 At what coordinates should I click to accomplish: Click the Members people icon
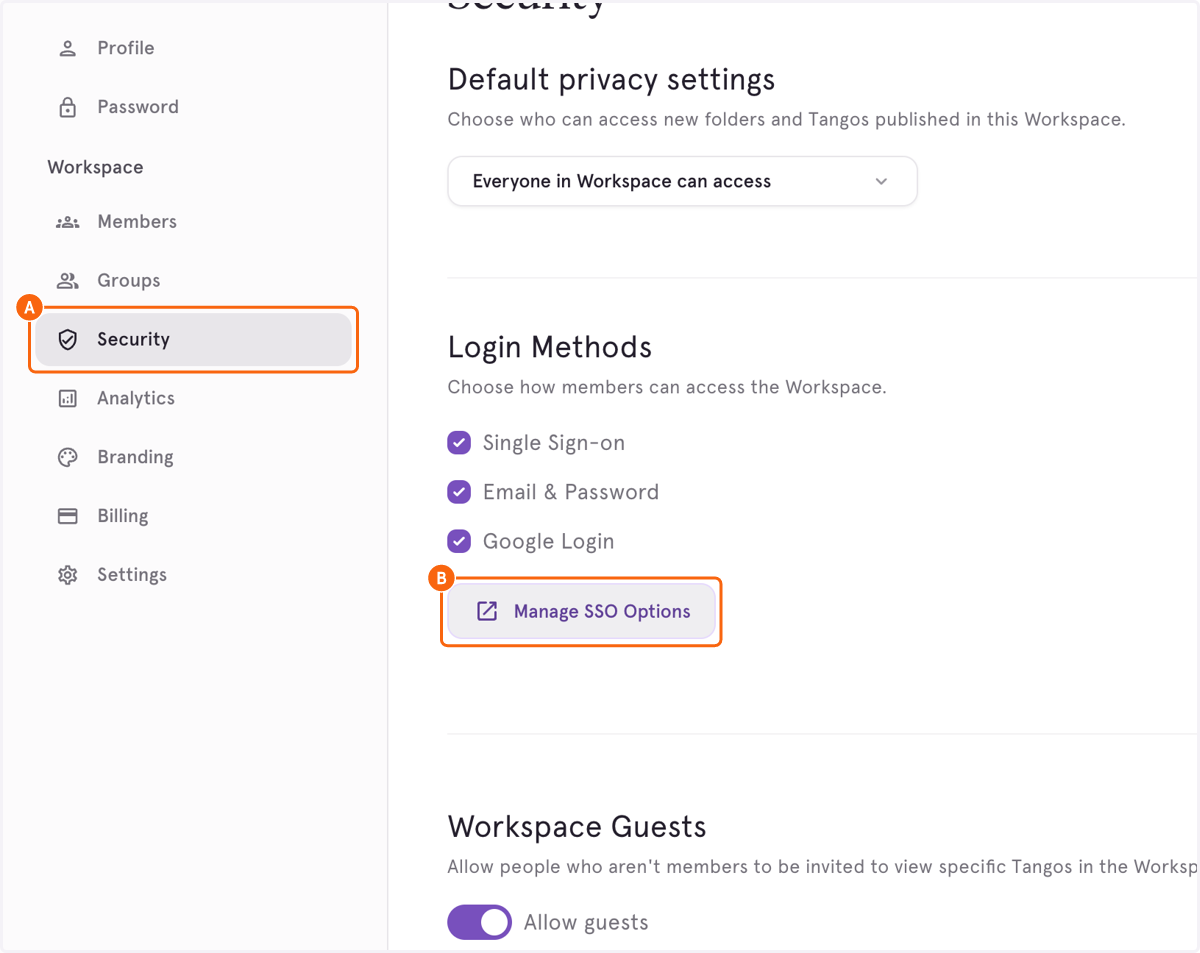click(x=68, y=222)
